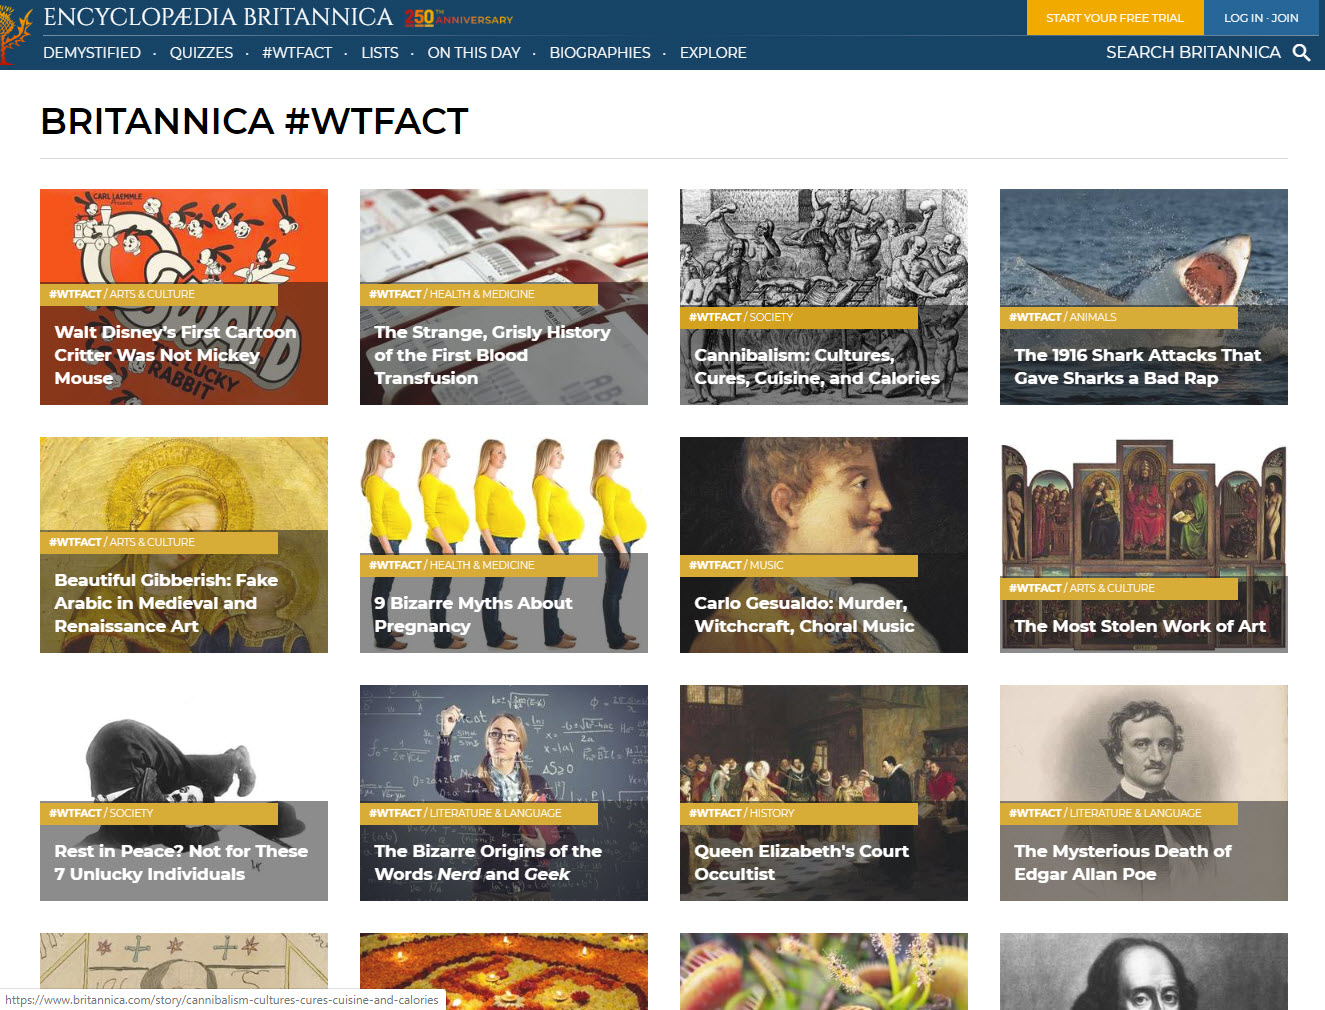This screenshot has width=1325, height=1010.
Task: Open 9 Bizarre Myths About Pregnancy
Action: point(473,614)
